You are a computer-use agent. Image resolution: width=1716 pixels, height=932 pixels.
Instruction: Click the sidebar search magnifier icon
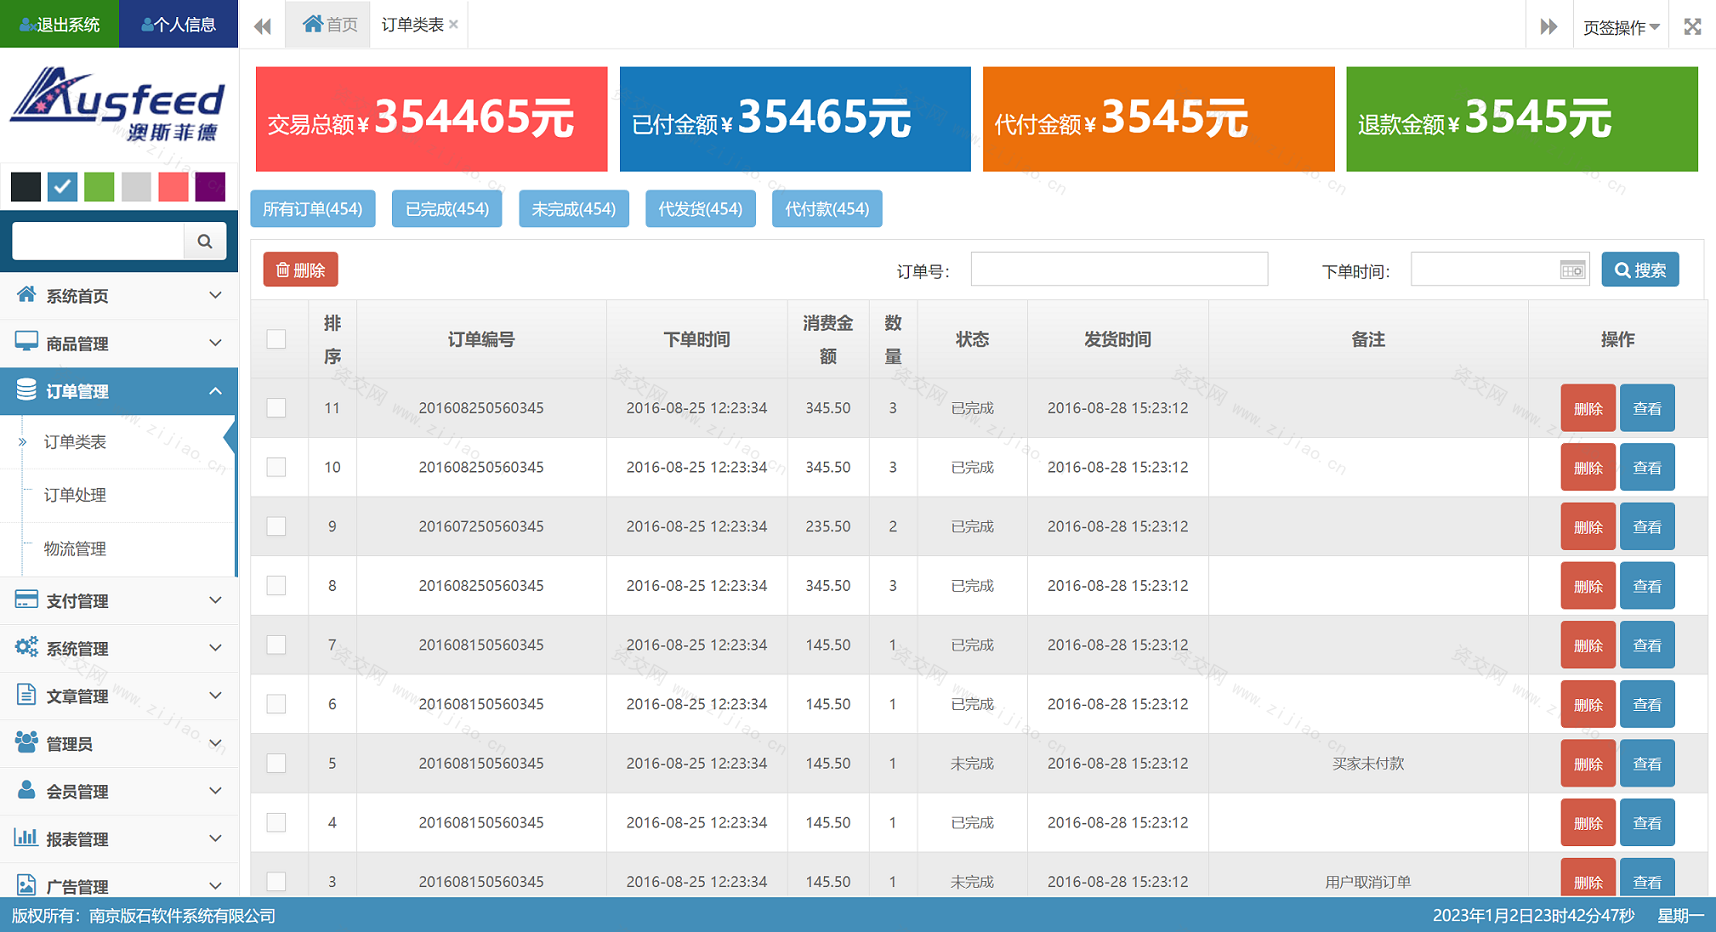[205, 241]
